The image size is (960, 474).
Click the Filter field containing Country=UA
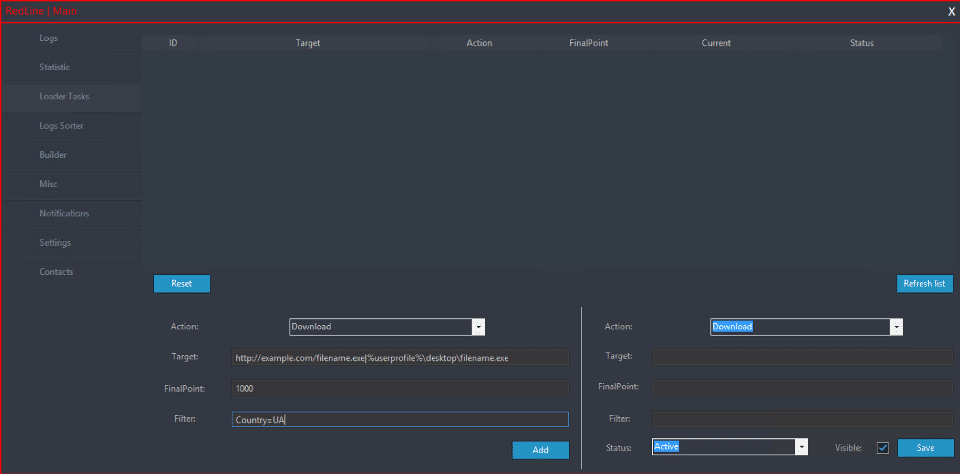pyautogui.click(x=400, y=419)
